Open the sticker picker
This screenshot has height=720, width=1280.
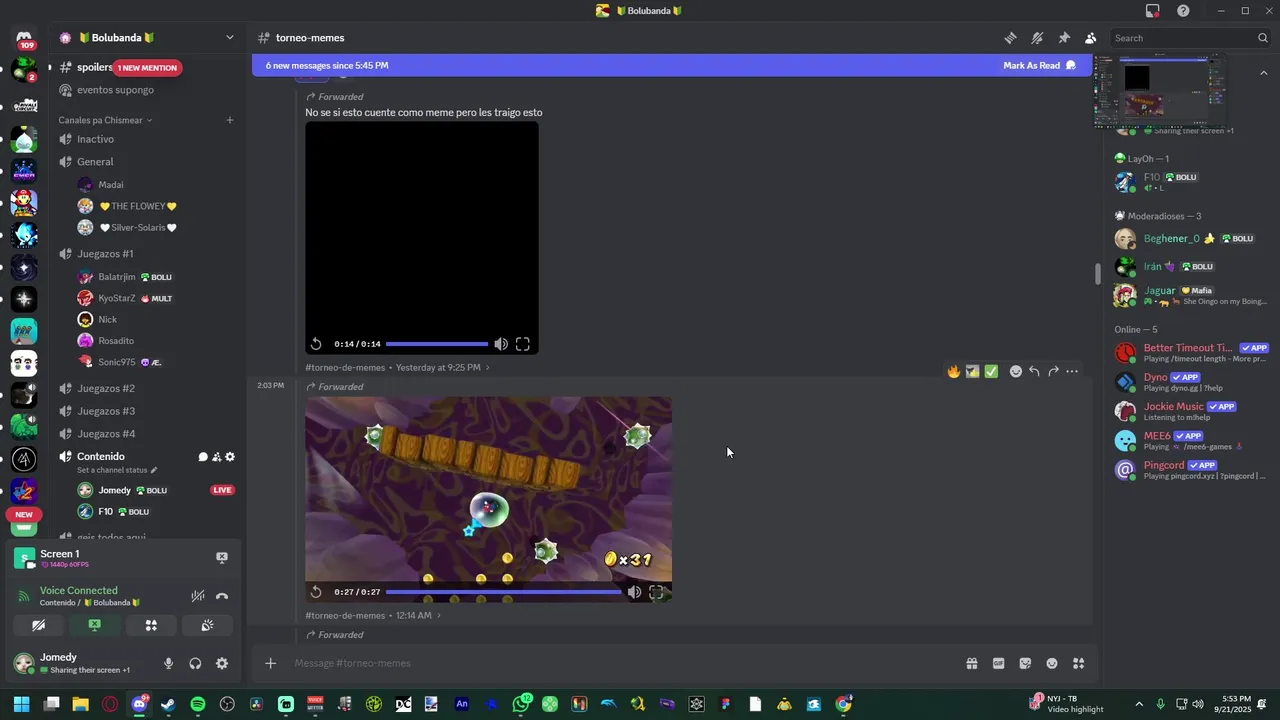click(1025, 663)
